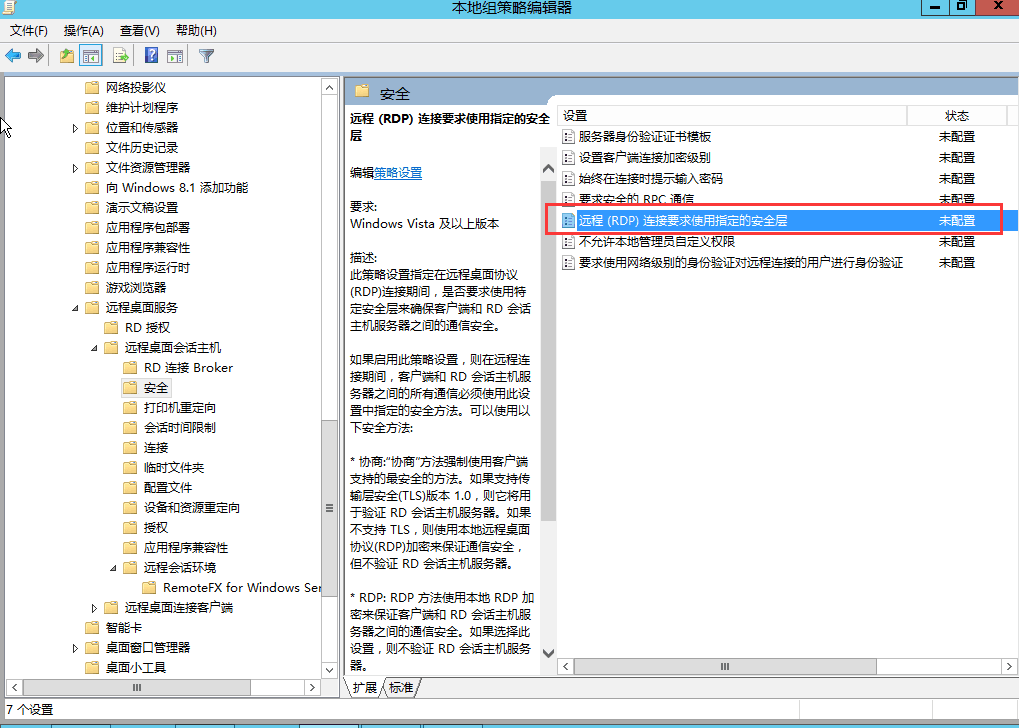Screen dimensions: 1019x728
Task: Click the policy icon beside 要求安全的 RPC 通信
Action: pyautogui.click(x=567, y=199)
